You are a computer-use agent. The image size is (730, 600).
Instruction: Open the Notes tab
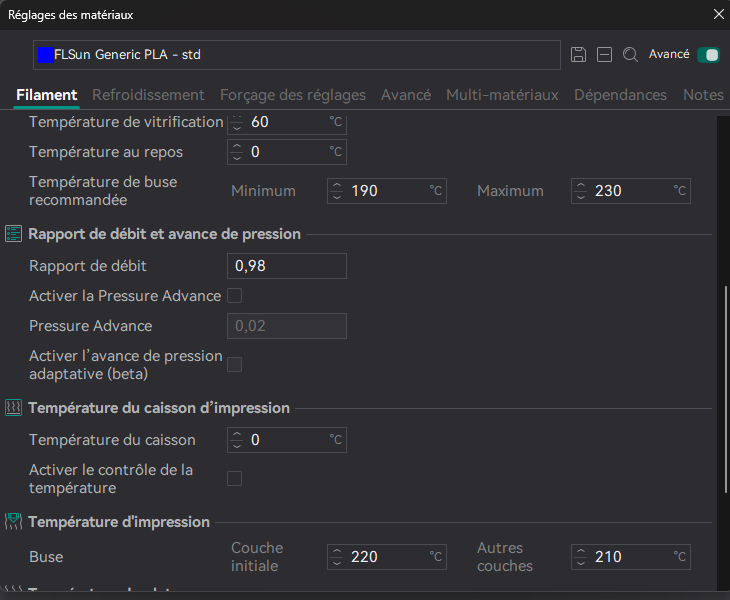click(703, 95)
